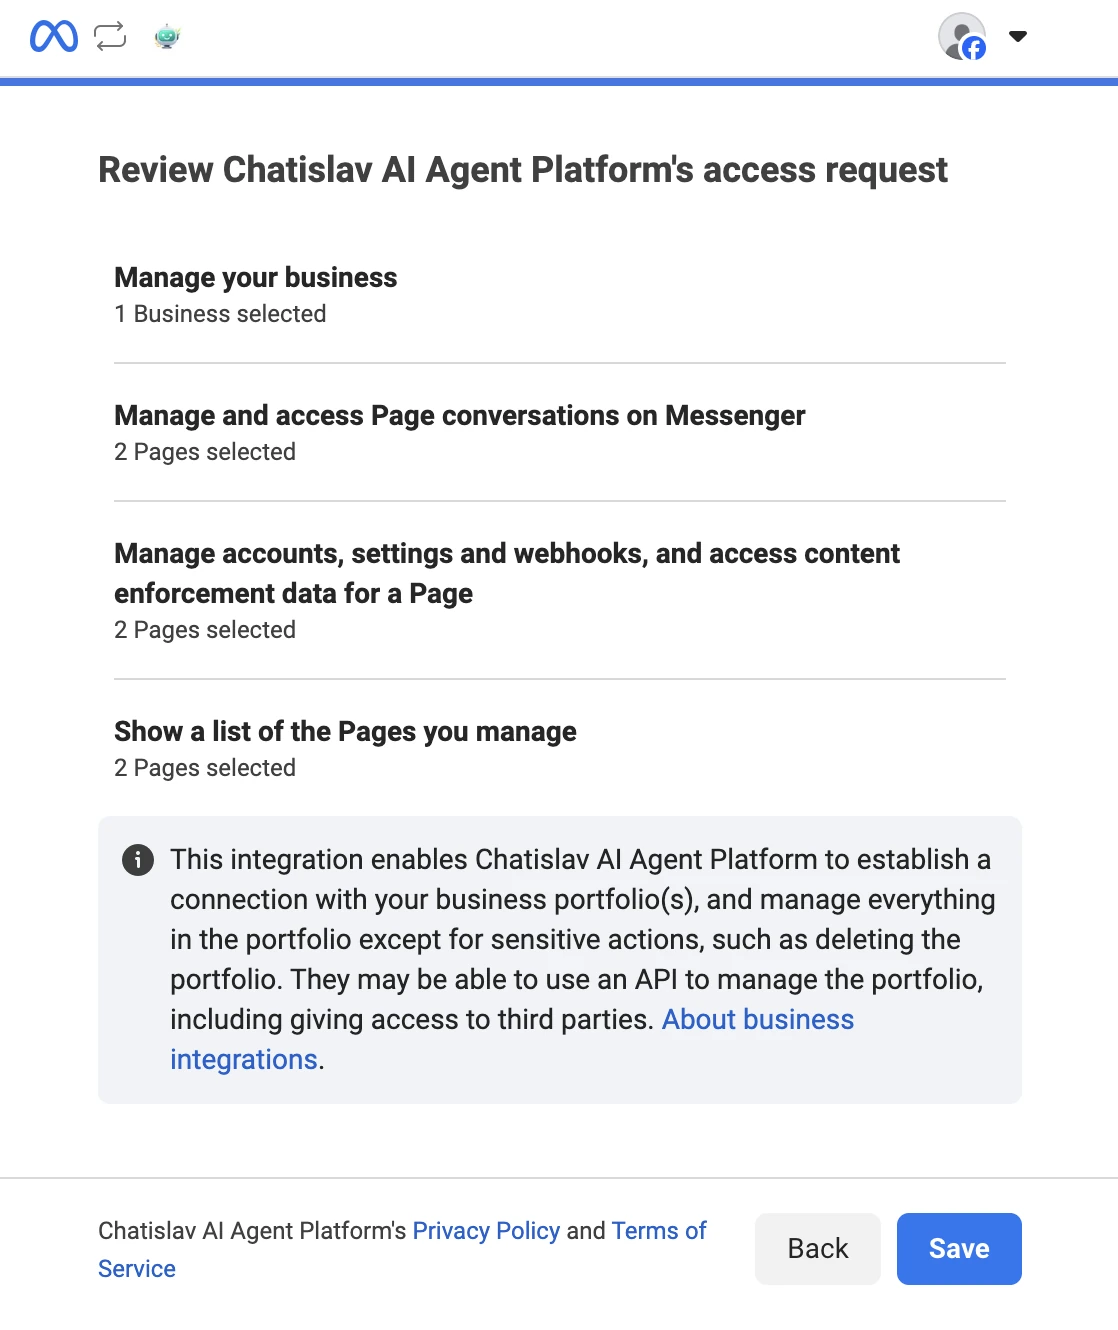Click '2 Pages selected' under Show a list of Pages
Screen dimensions: 1118x1330
(205, 768)
